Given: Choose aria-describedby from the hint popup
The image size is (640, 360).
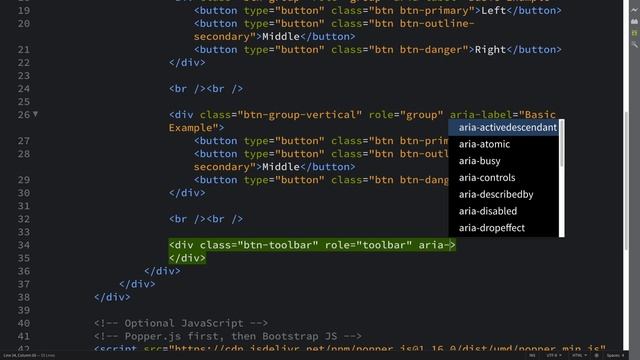Looking at the screenshot, I should pyautogui.click(x=504, y=194).
